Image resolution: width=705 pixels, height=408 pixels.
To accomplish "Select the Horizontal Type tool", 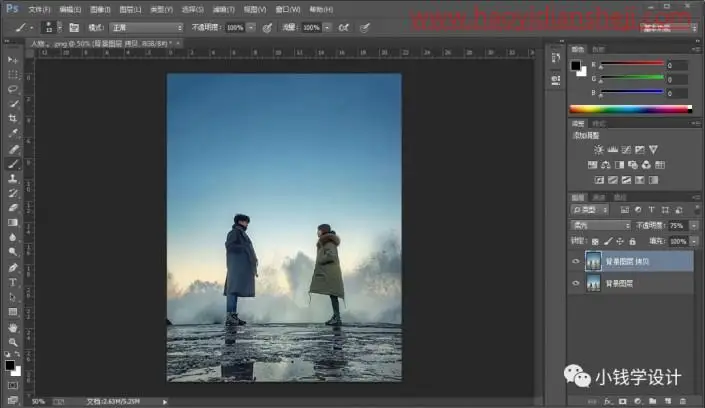I will 13,282.
